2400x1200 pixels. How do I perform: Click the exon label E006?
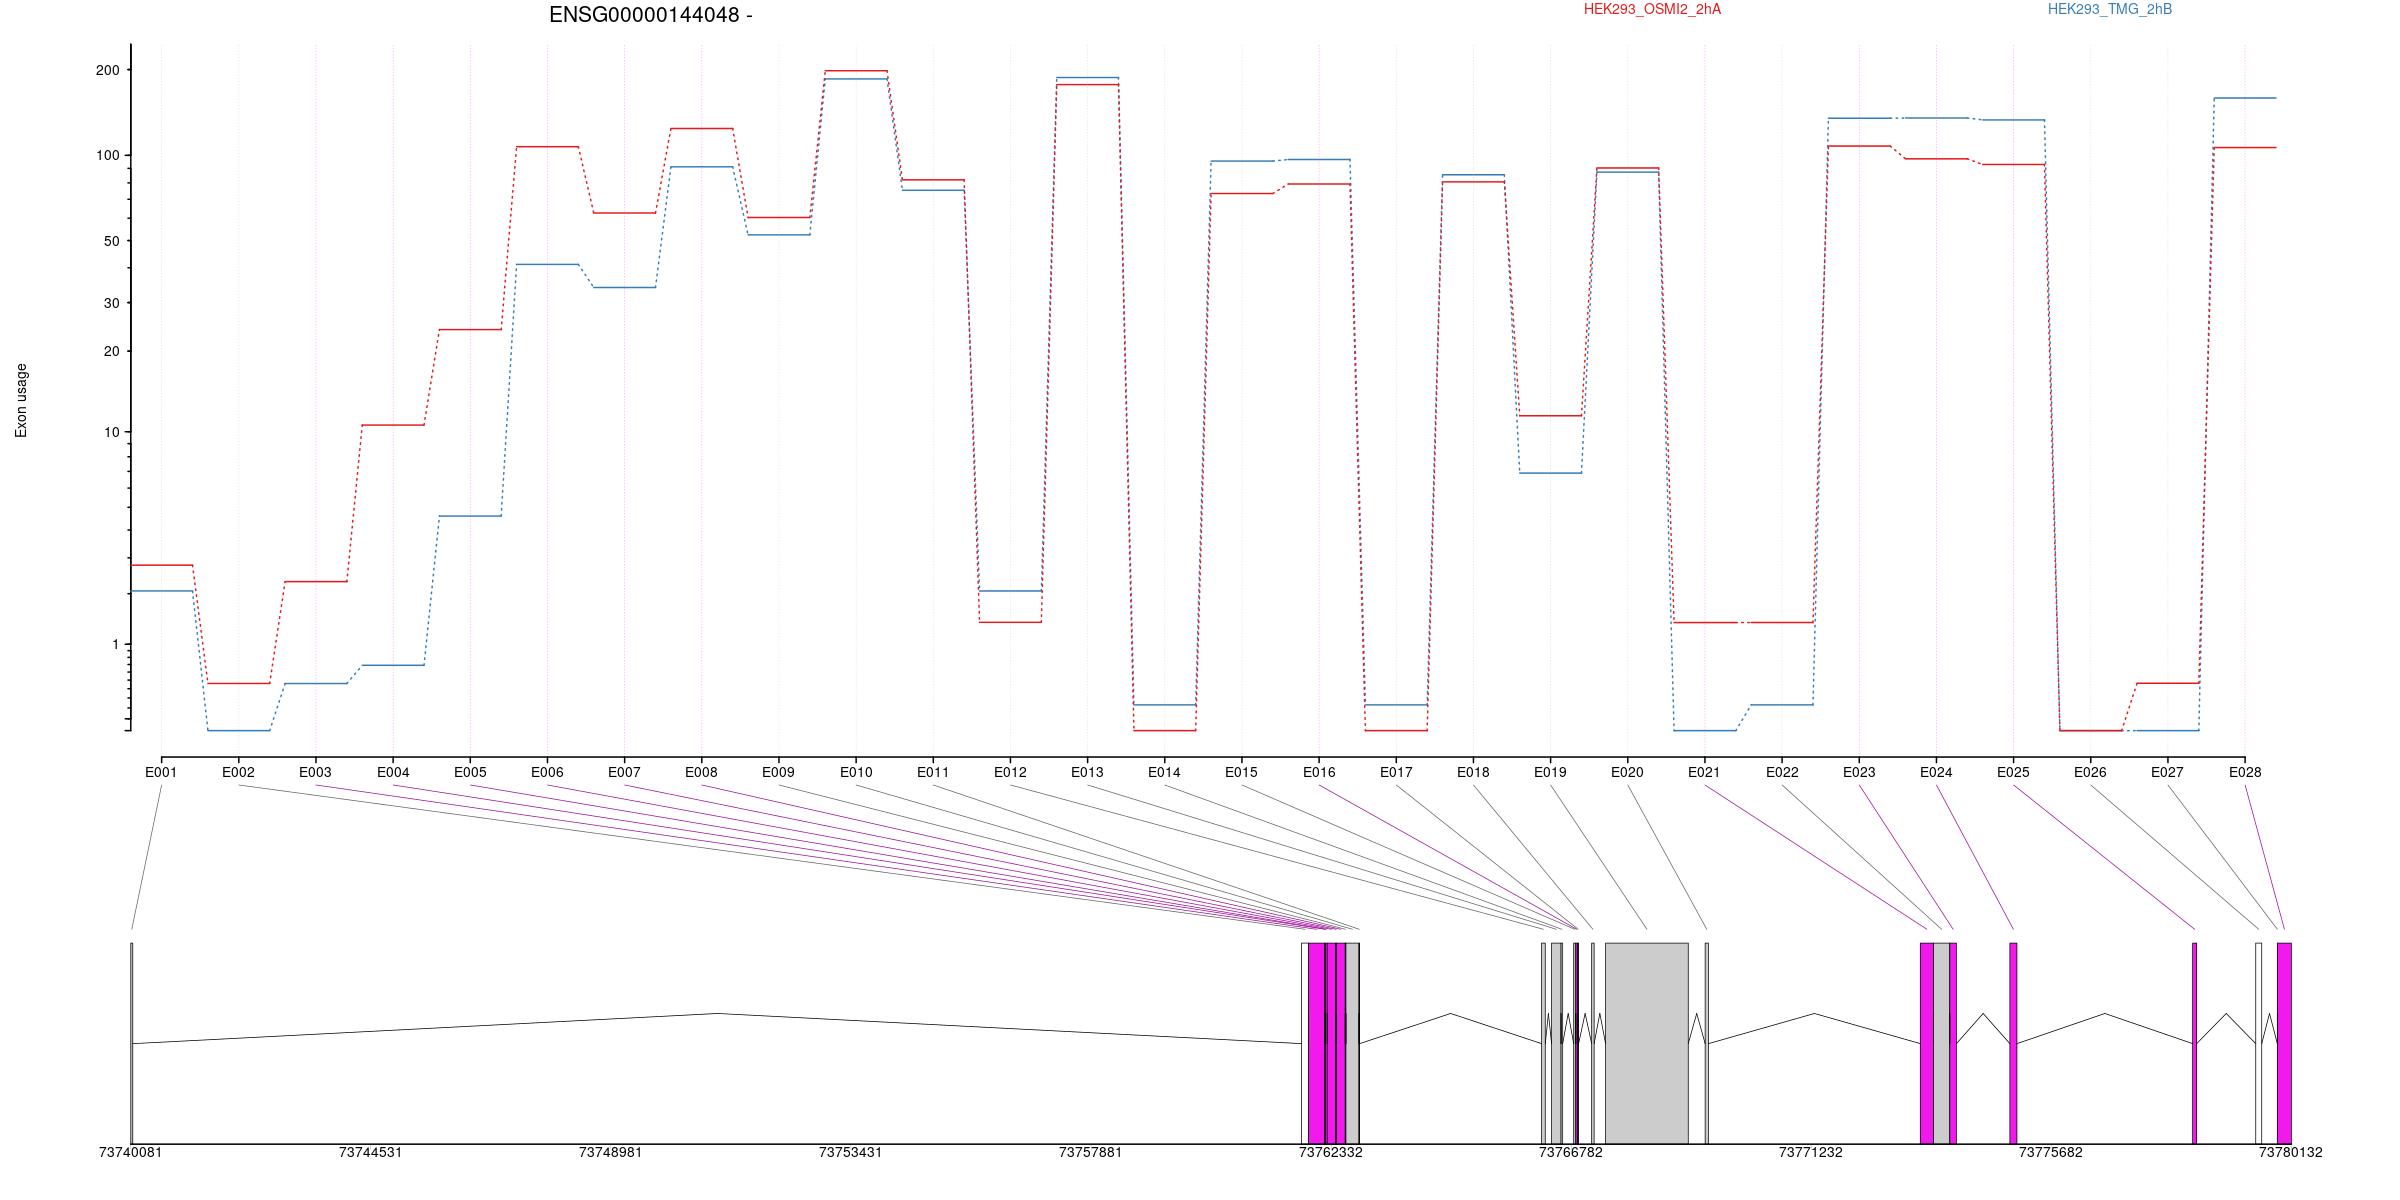tap(547, 772)
